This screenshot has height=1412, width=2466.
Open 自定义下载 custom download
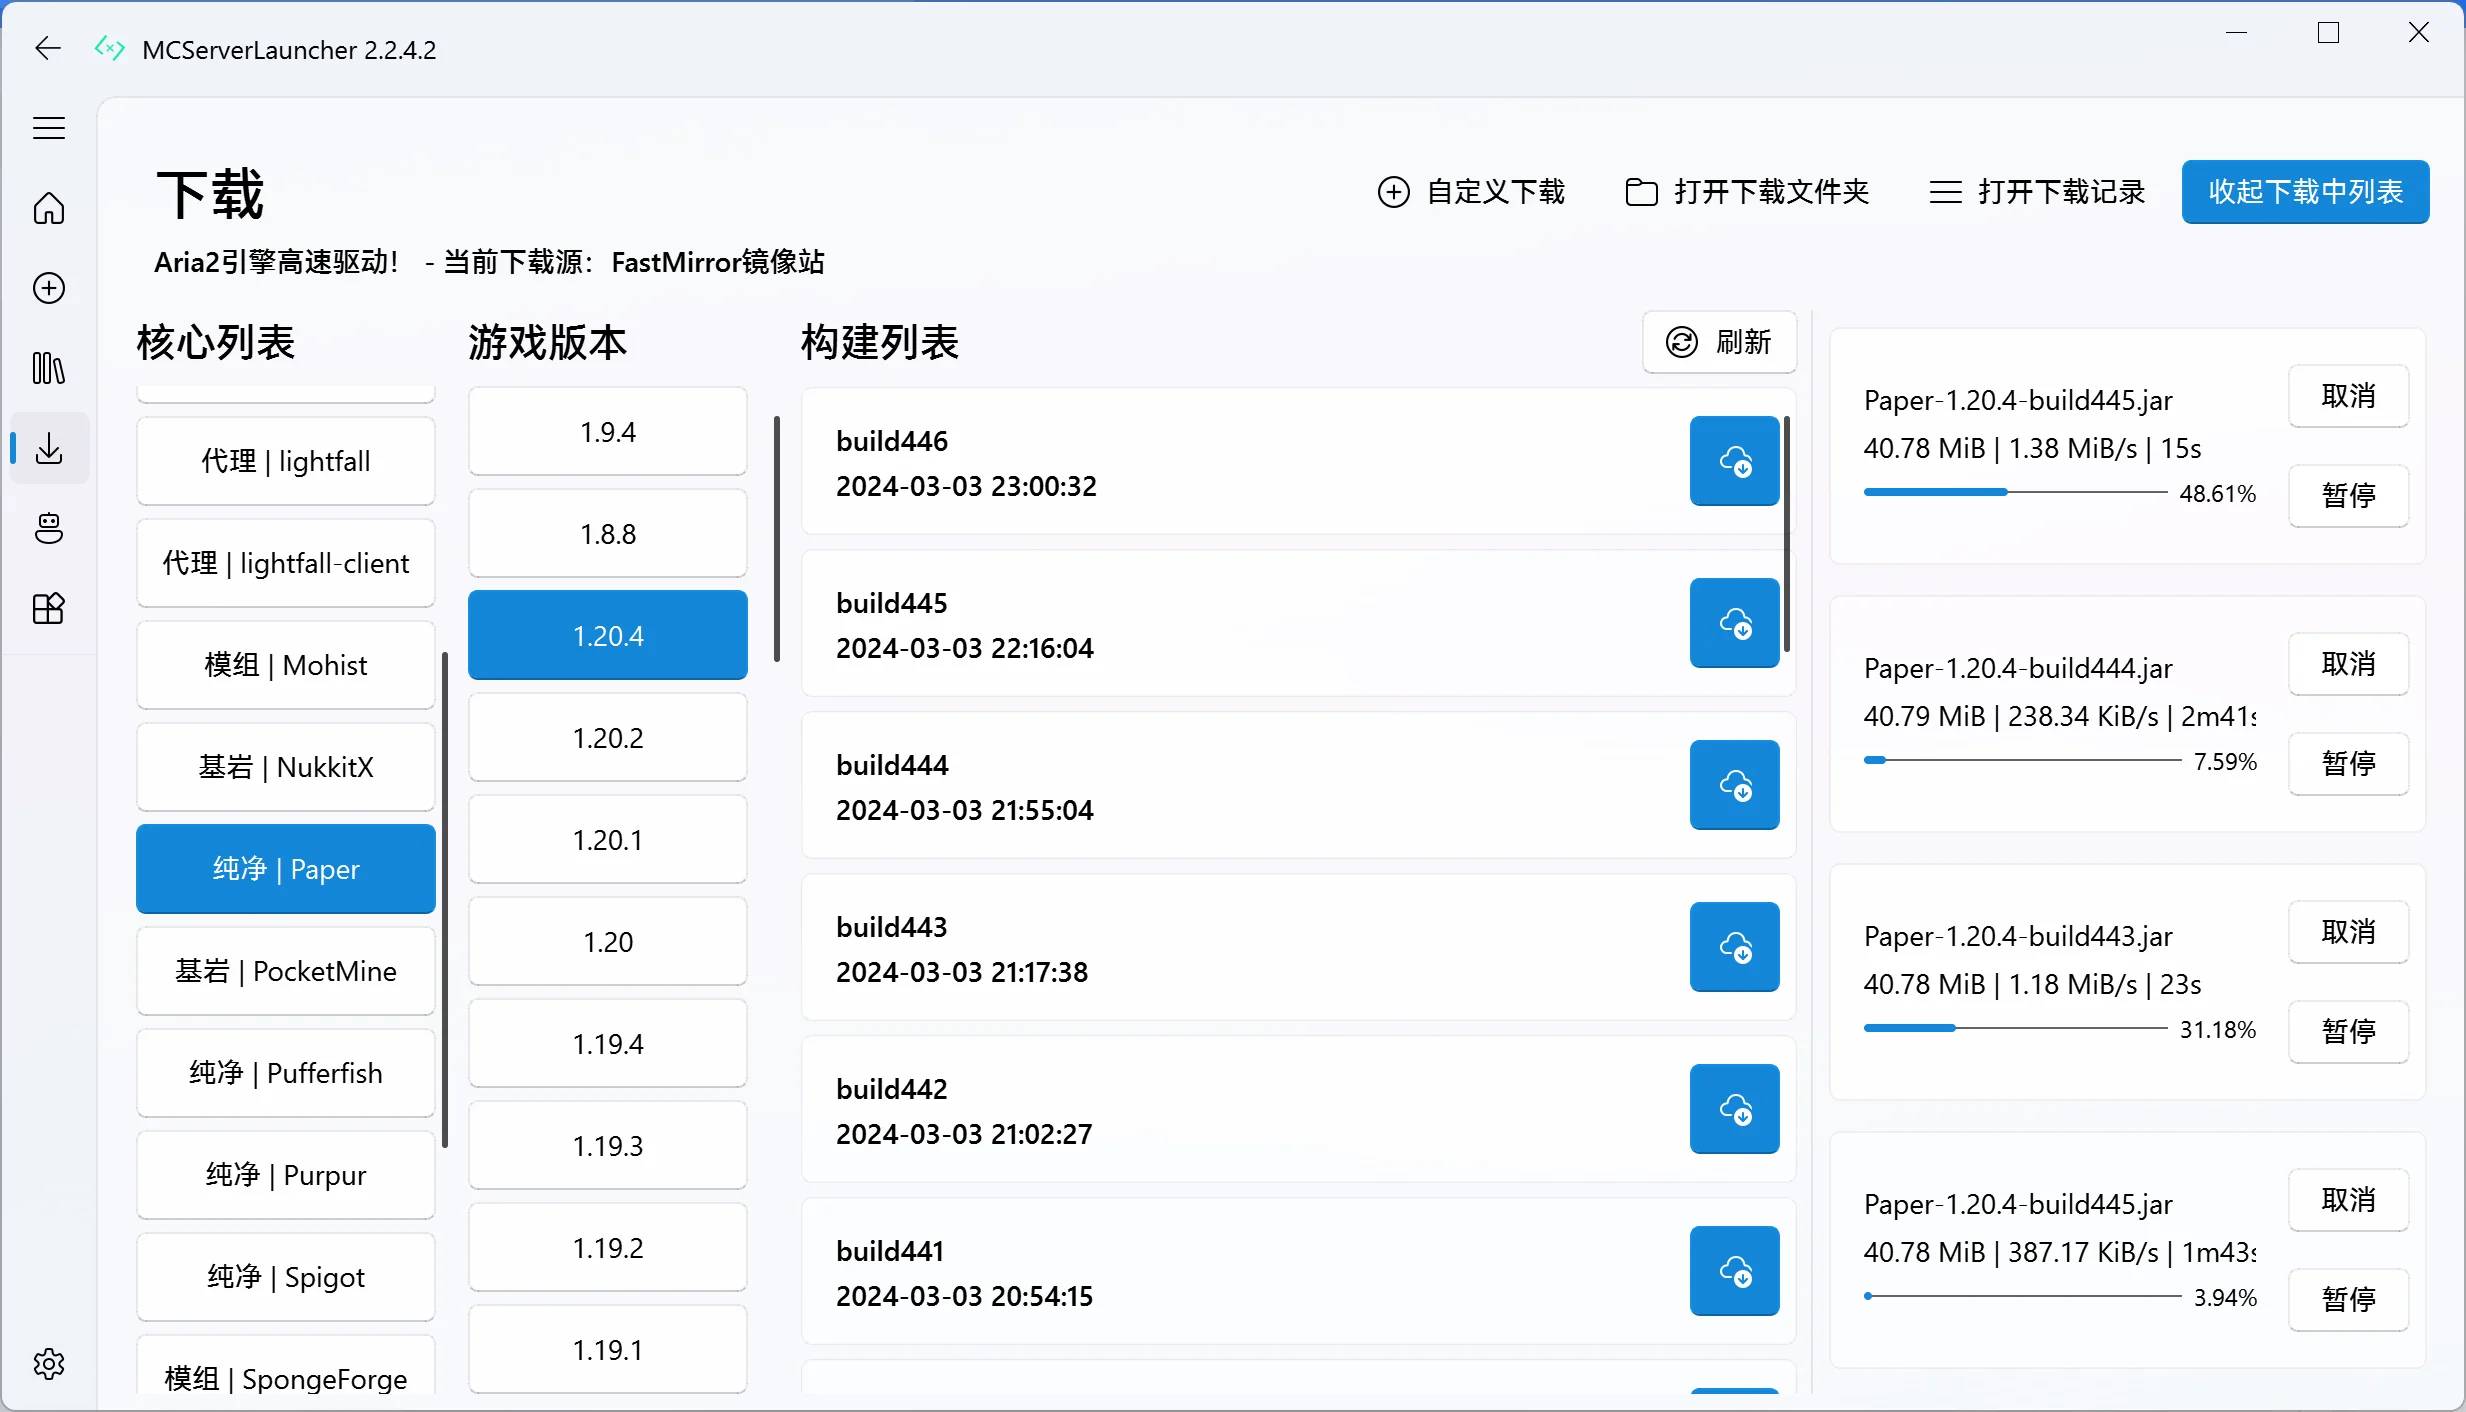pos(1470,191)
